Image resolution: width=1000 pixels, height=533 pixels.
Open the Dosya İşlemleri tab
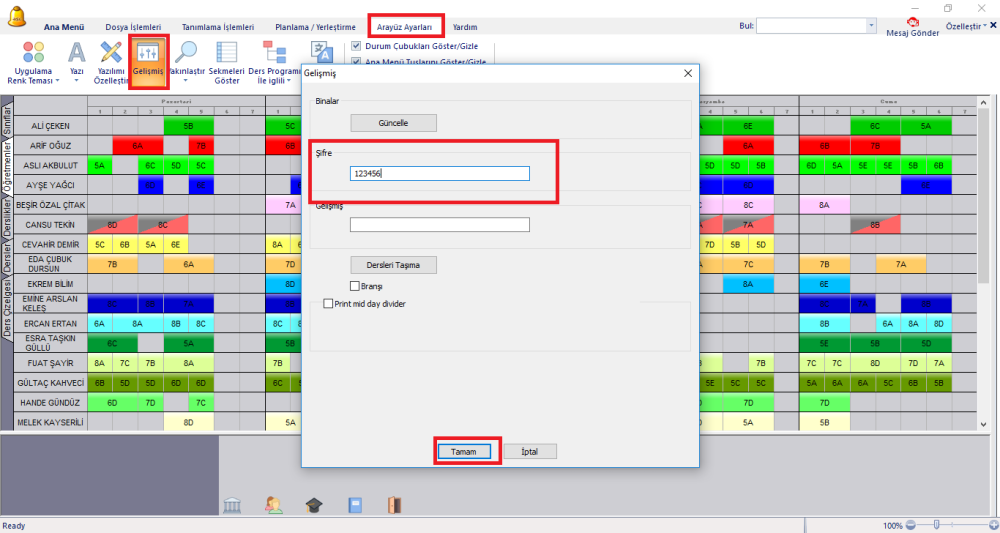pos(133,27)
